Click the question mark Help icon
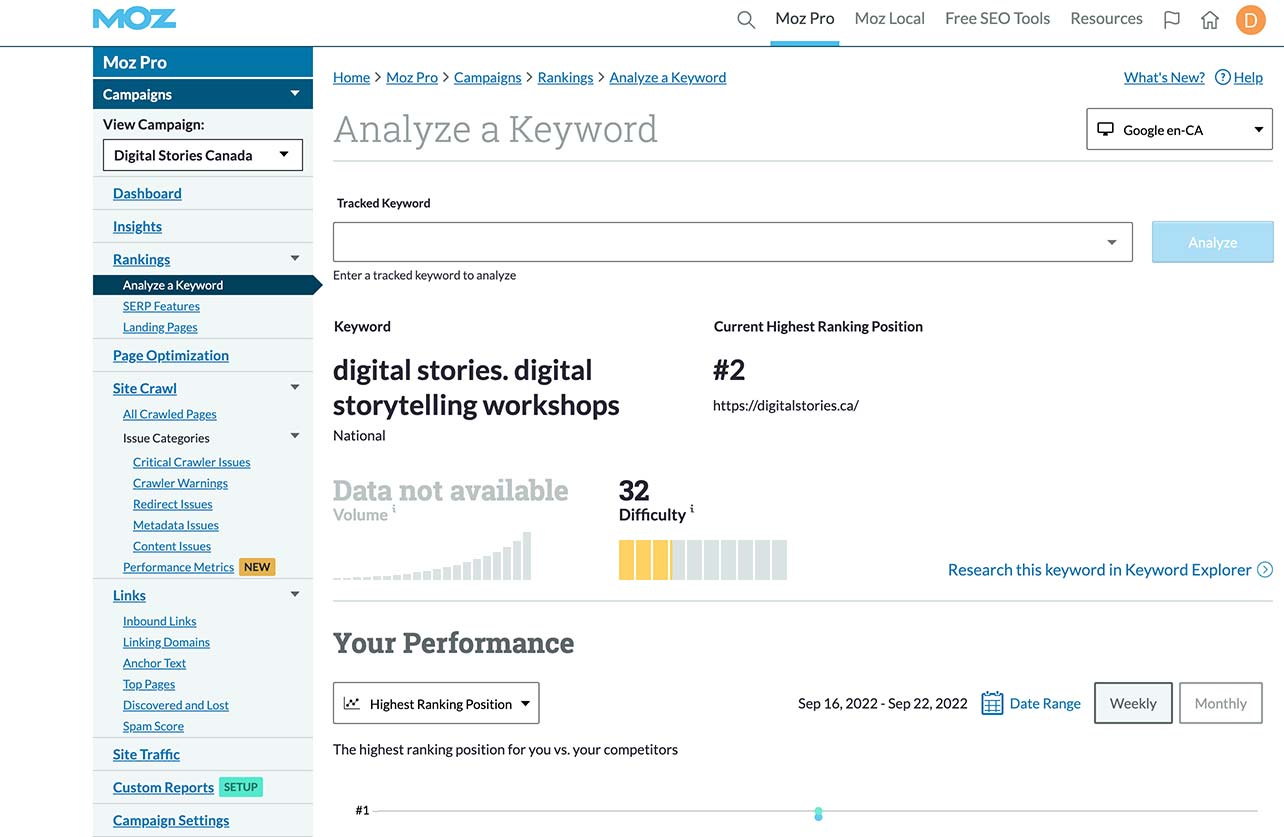The height and width of the screenshot is (837, 1284). [1222, 77]
